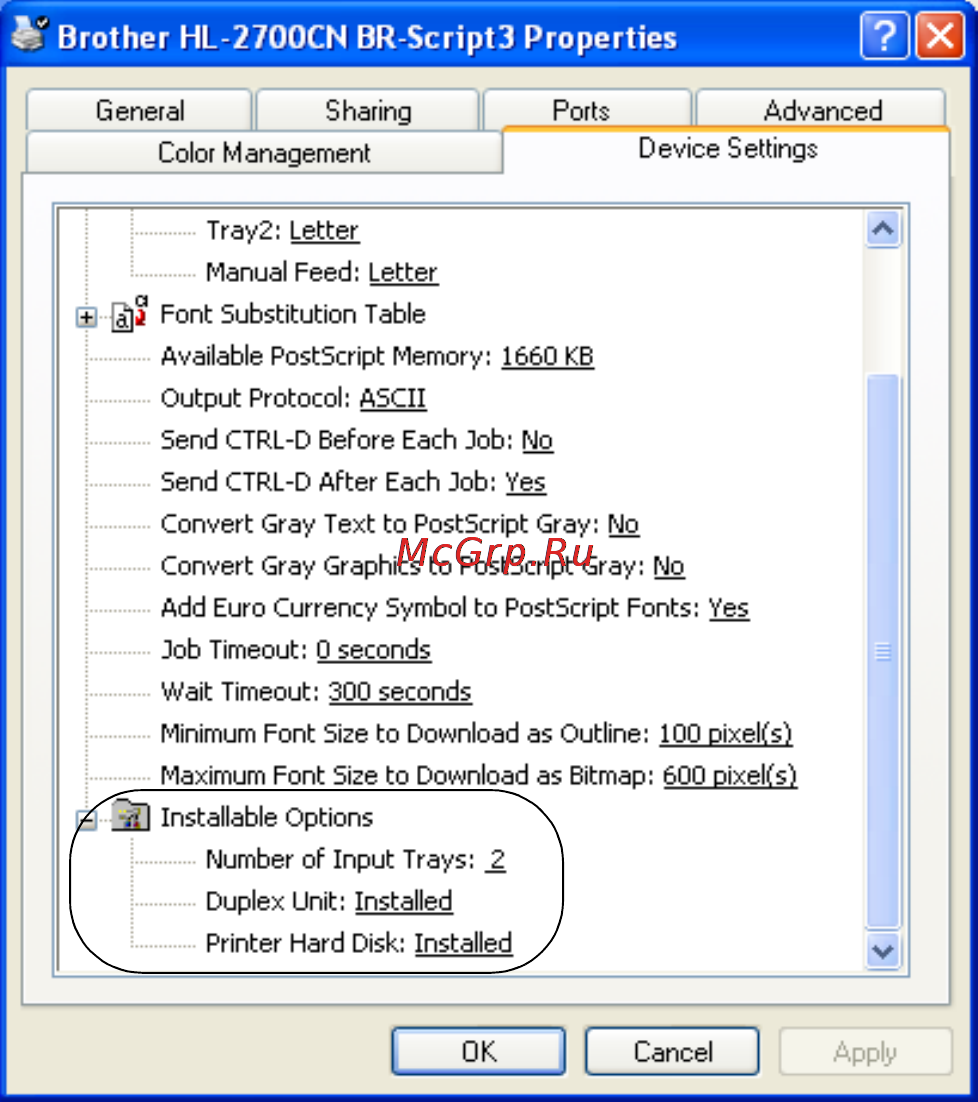Click the scroll down arrow
Viewport: 978px width, 1102px height.
(x=883, y=952)
